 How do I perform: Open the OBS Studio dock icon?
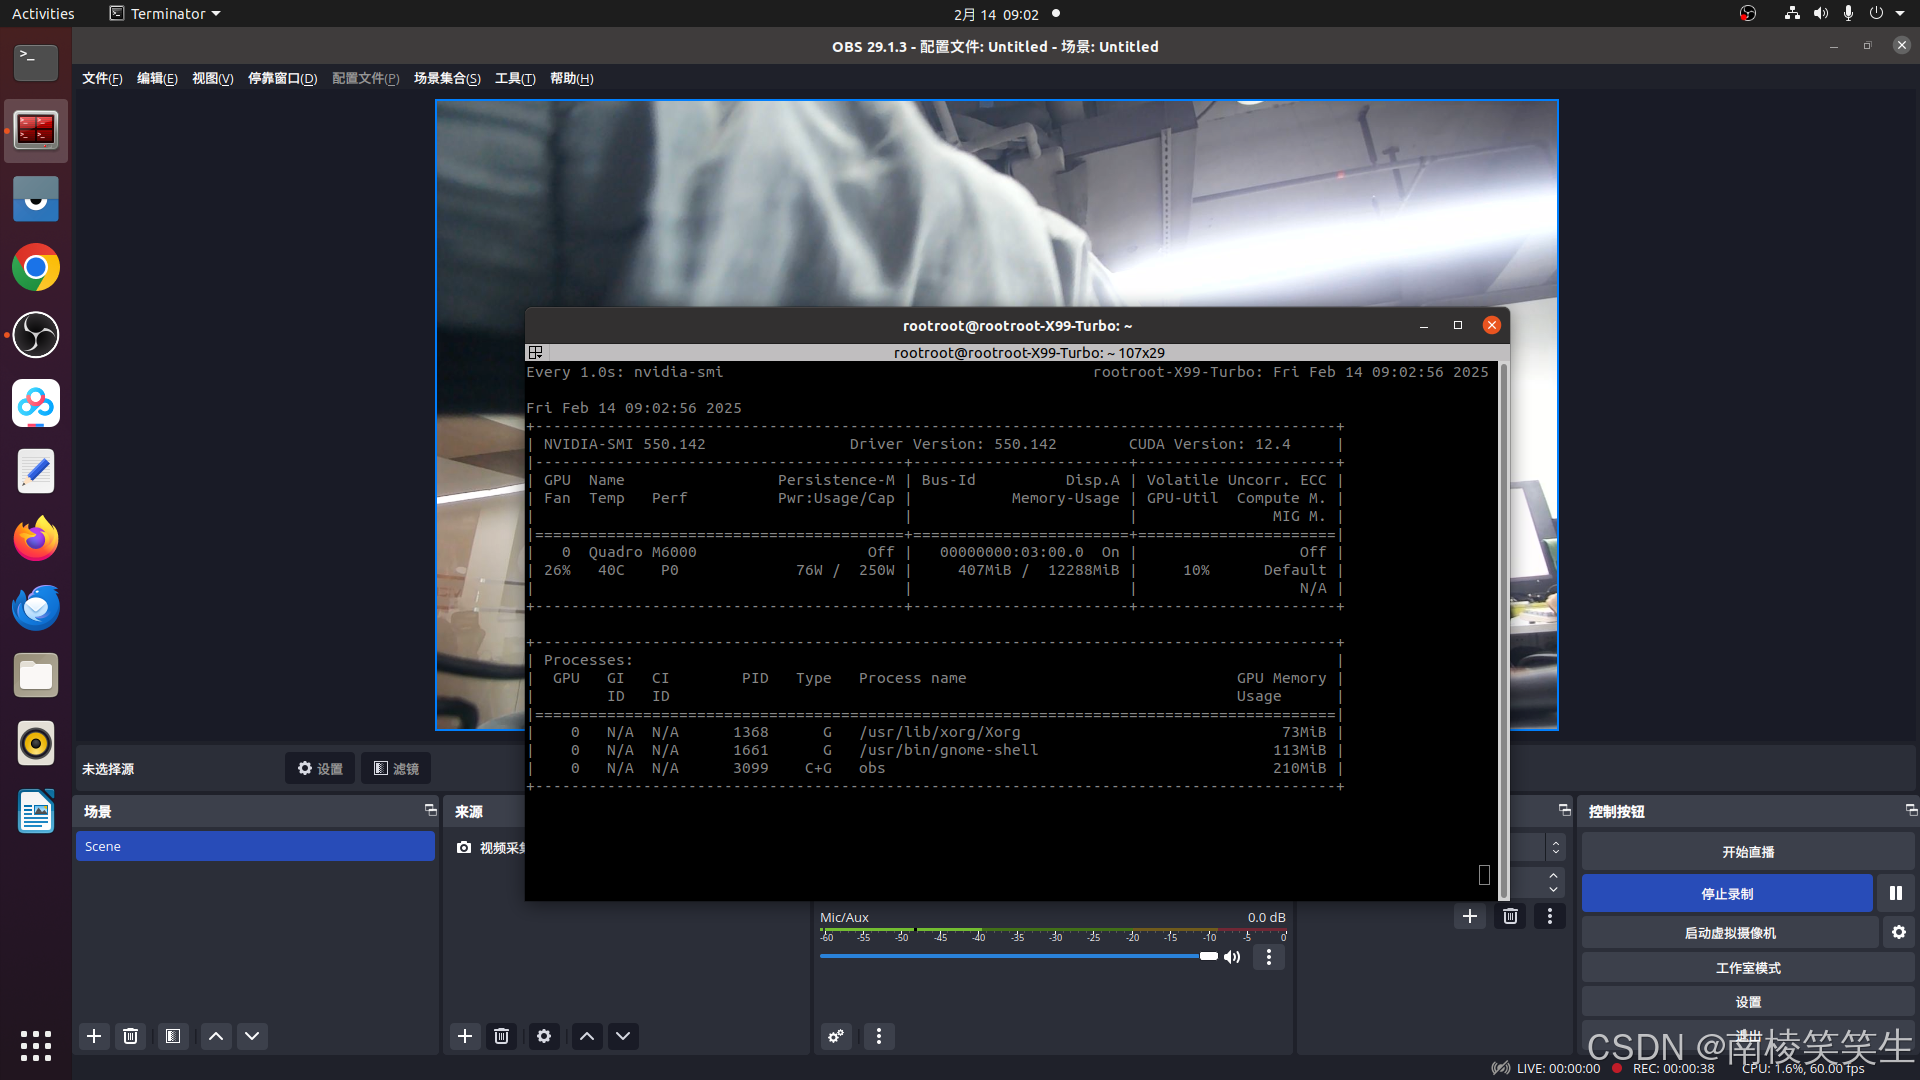pos(36,335)
